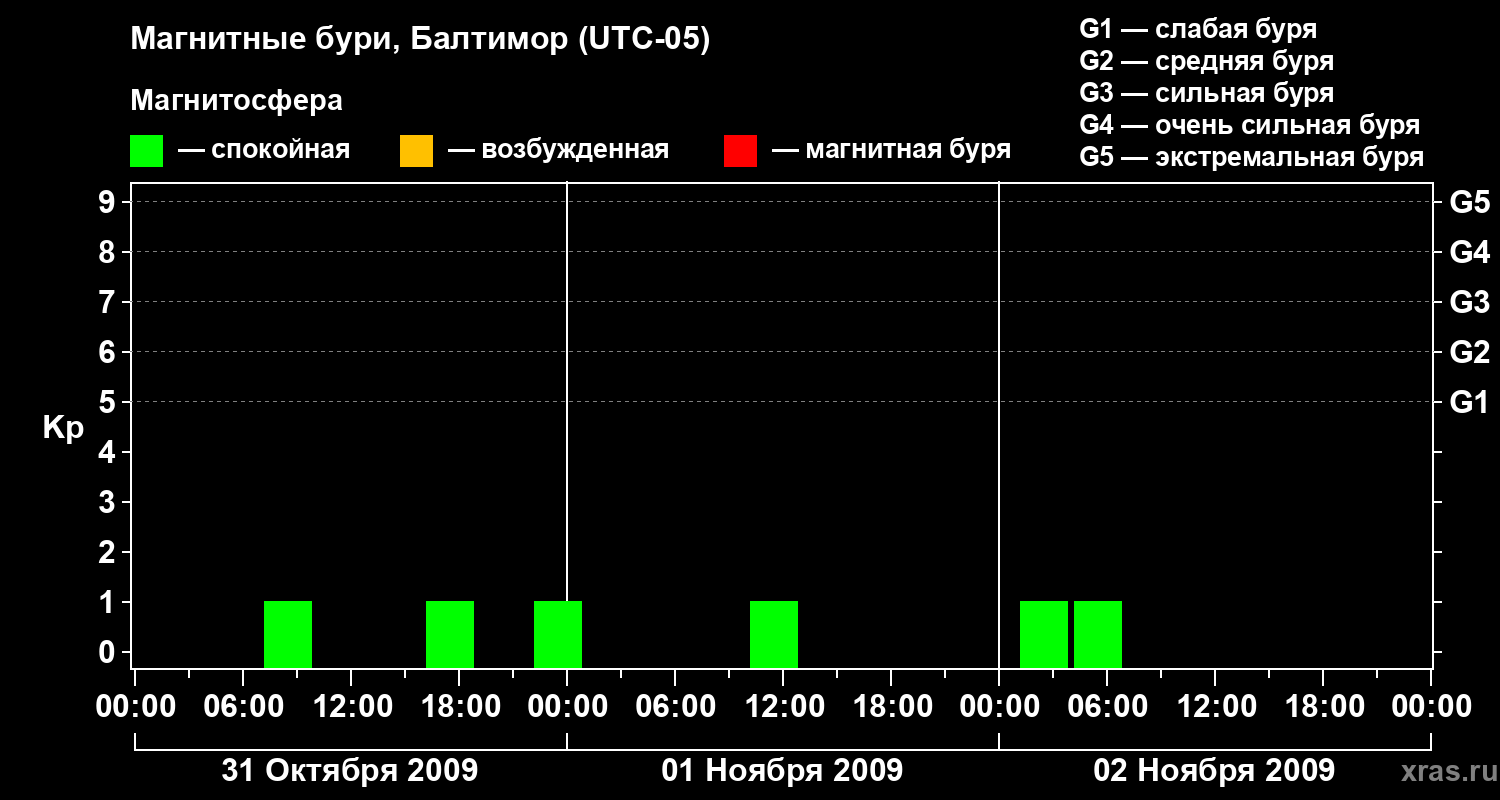
Task: Click Kp axis value 5
Action: click(109, 402)
